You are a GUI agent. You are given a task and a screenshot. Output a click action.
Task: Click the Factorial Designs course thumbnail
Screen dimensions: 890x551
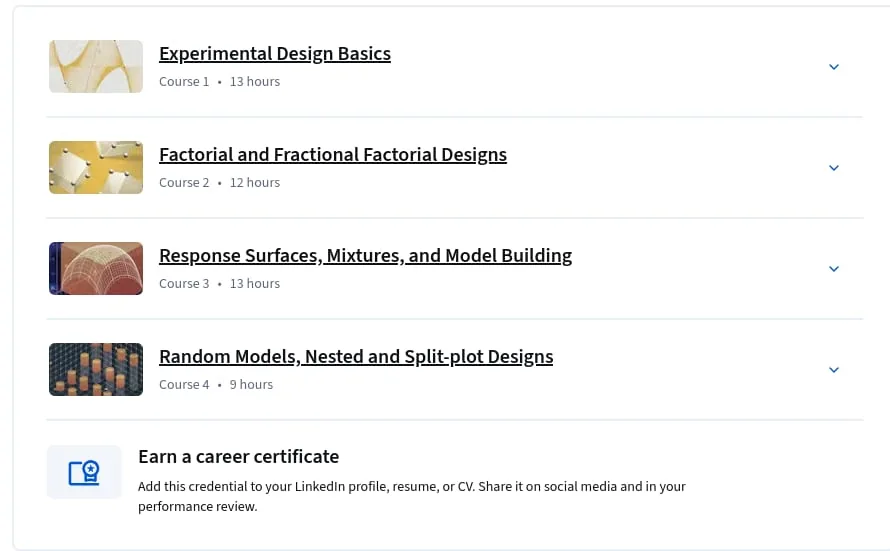[x=96, y=167]
